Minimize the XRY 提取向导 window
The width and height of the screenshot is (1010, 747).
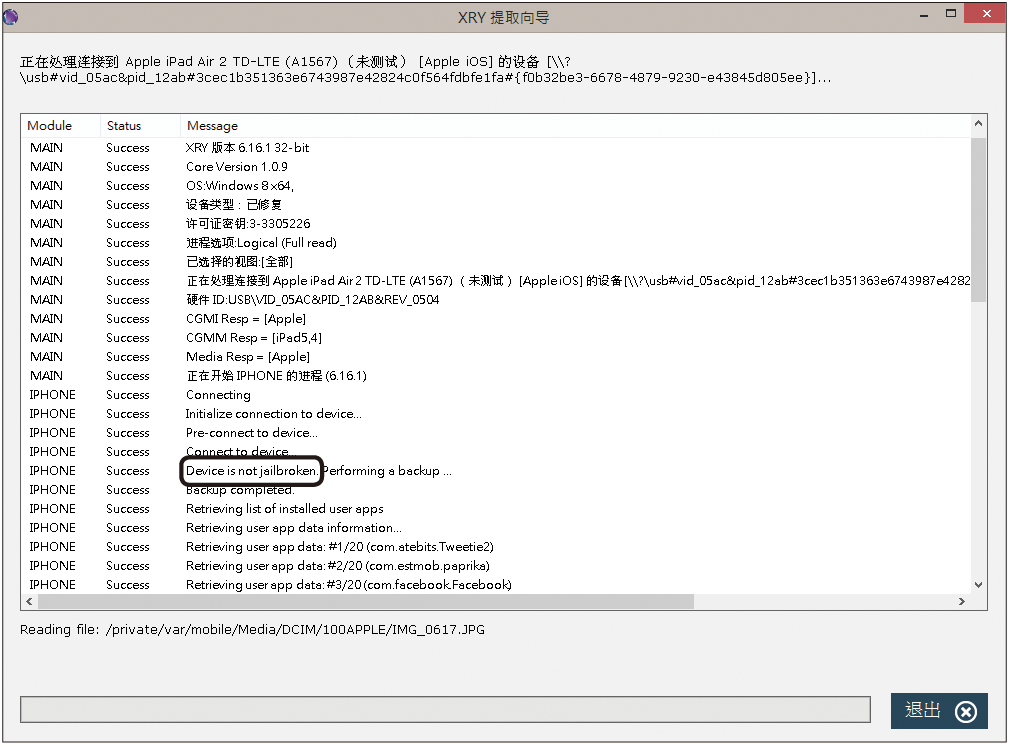[924, 15]
